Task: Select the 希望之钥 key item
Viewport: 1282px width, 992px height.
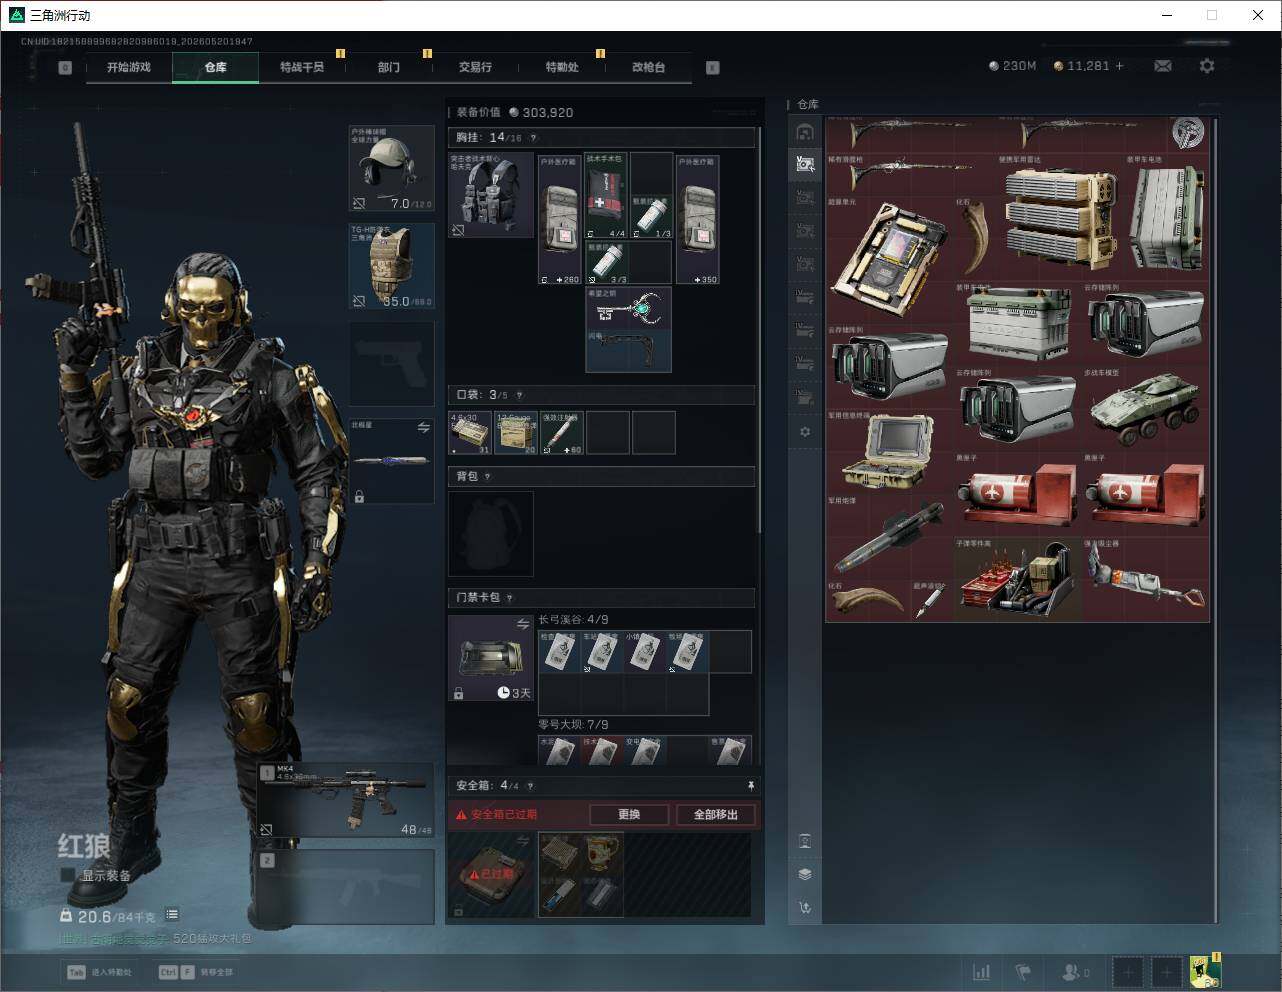Action: point(628,308)
